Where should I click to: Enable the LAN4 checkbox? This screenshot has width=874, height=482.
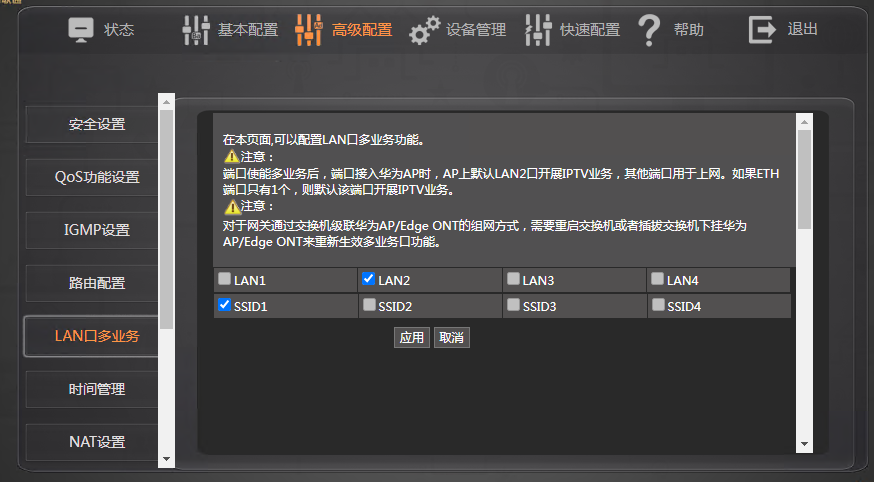[658, 279]
